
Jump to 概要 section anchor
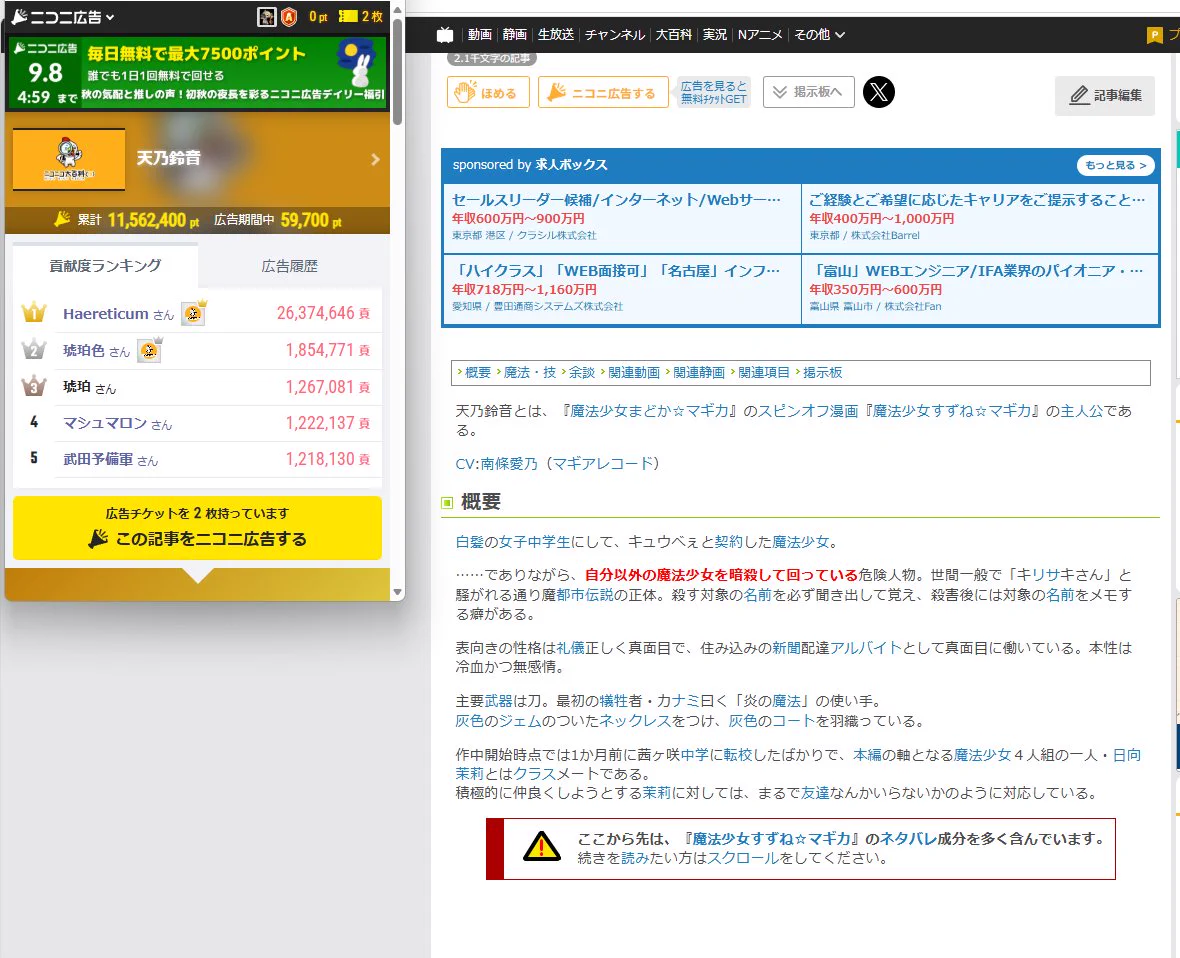478,373
